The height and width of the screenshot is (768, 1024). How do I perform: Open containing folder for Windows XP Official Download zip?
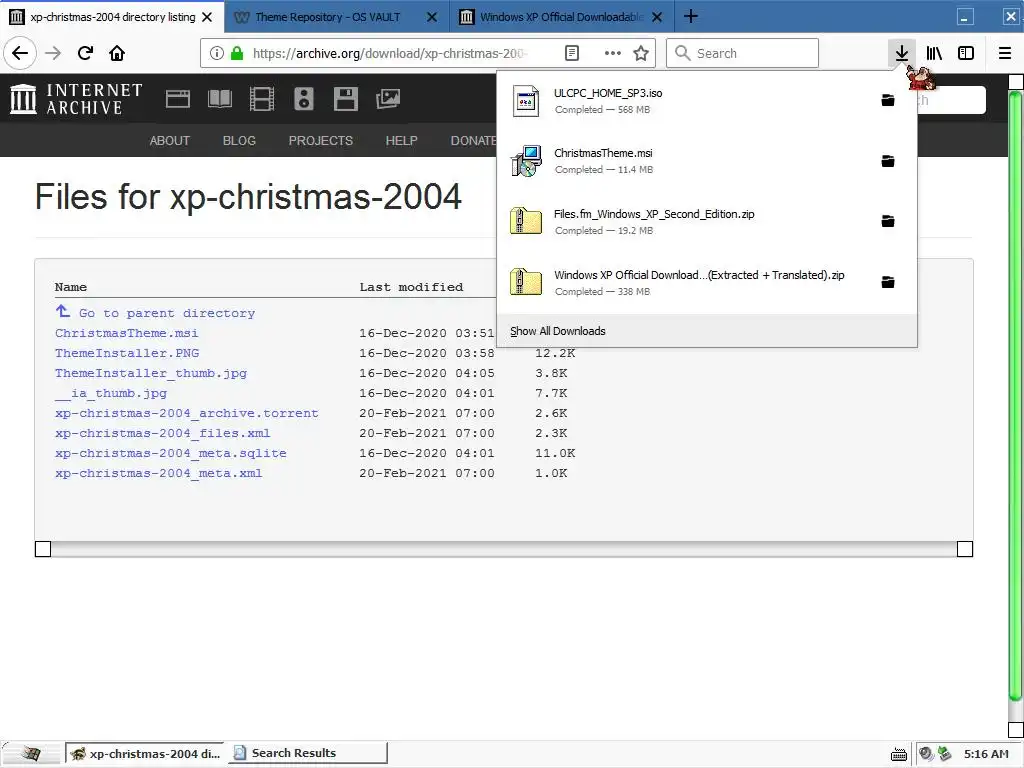coord(888,281)
